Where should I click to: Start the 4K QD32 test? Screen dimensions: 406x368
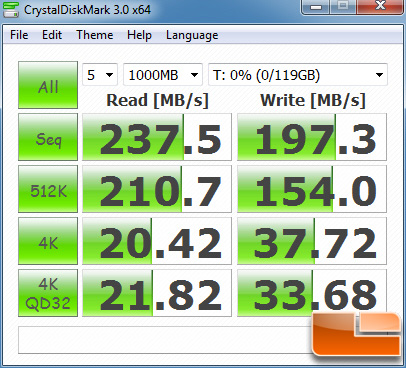coord(48,293)
